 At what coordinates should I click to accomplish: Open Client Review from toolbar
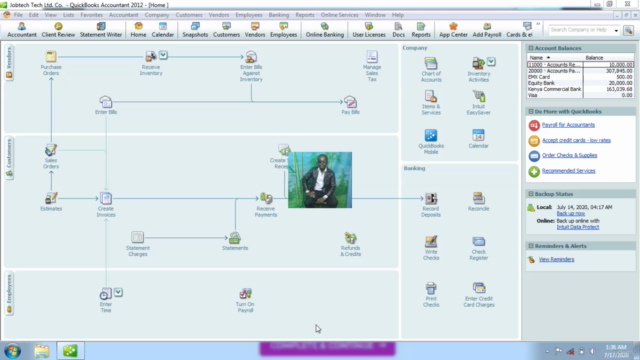click(x=58, y=30)
